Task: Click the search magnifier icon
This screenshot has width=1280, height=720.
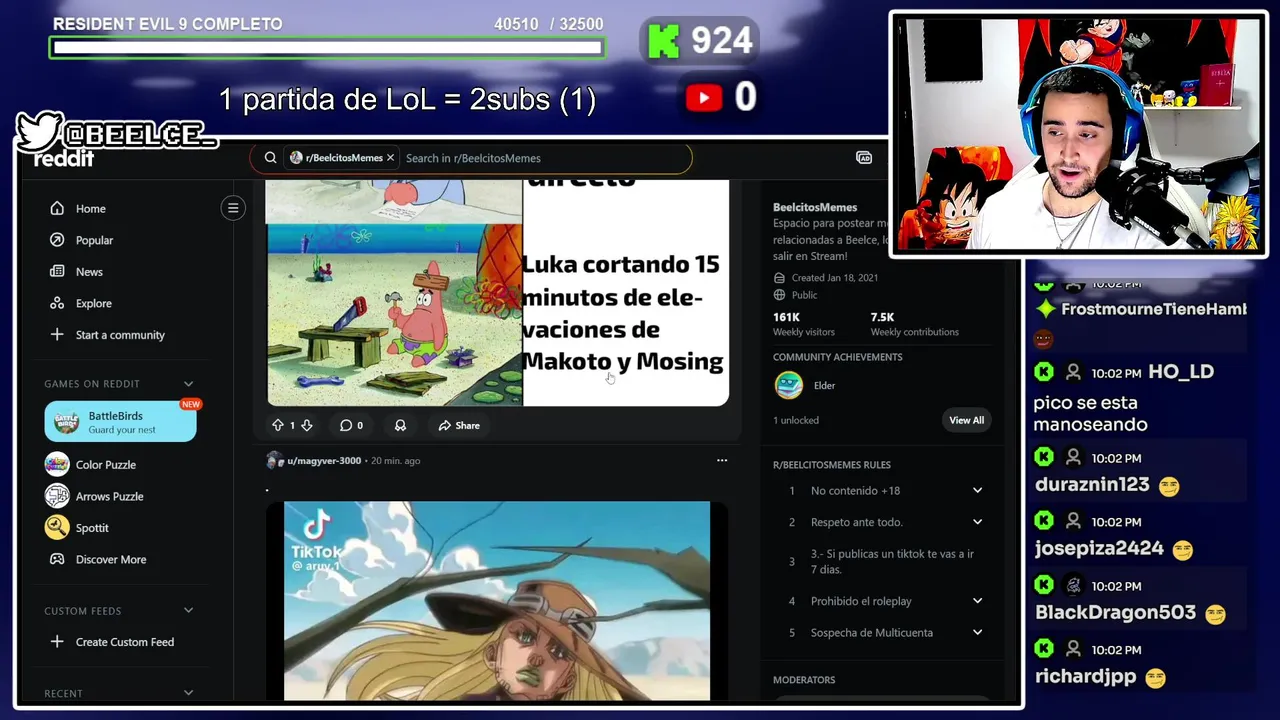Action: pos(270,157)
